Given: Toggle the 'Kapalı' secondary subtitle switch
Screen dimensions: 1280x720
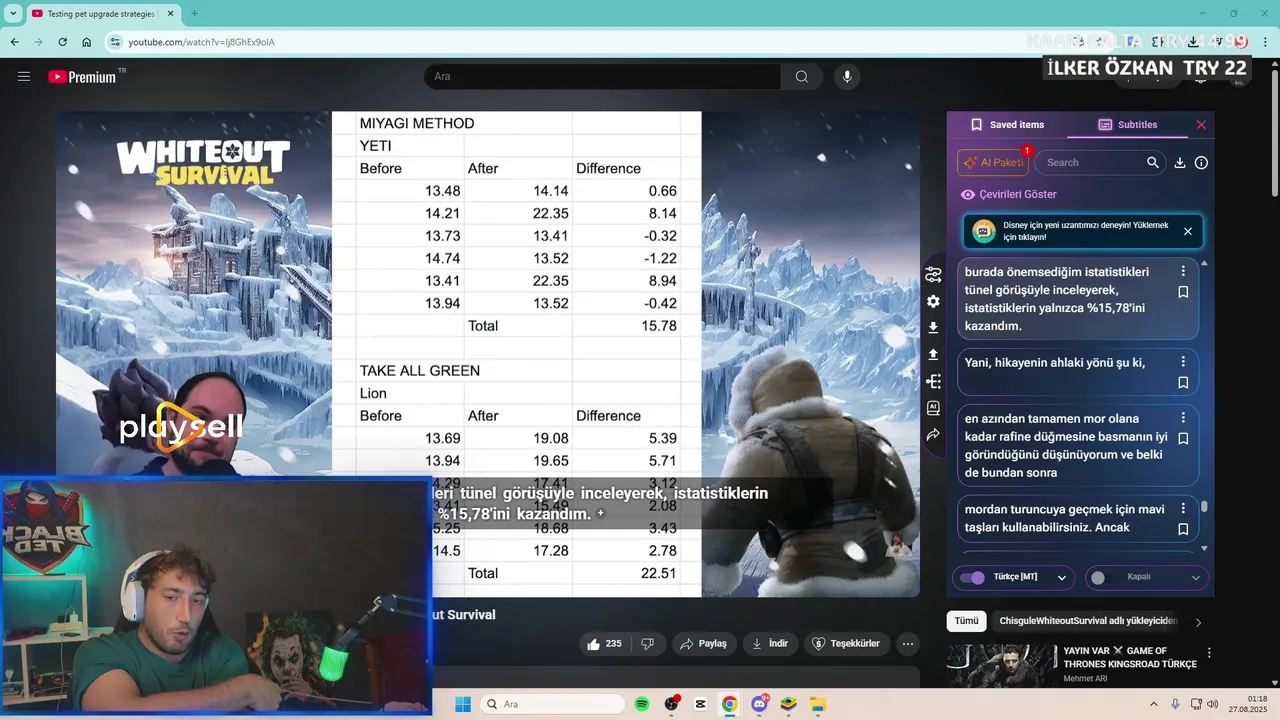Looking at the screenshot, I should (x=1104, y=577).
